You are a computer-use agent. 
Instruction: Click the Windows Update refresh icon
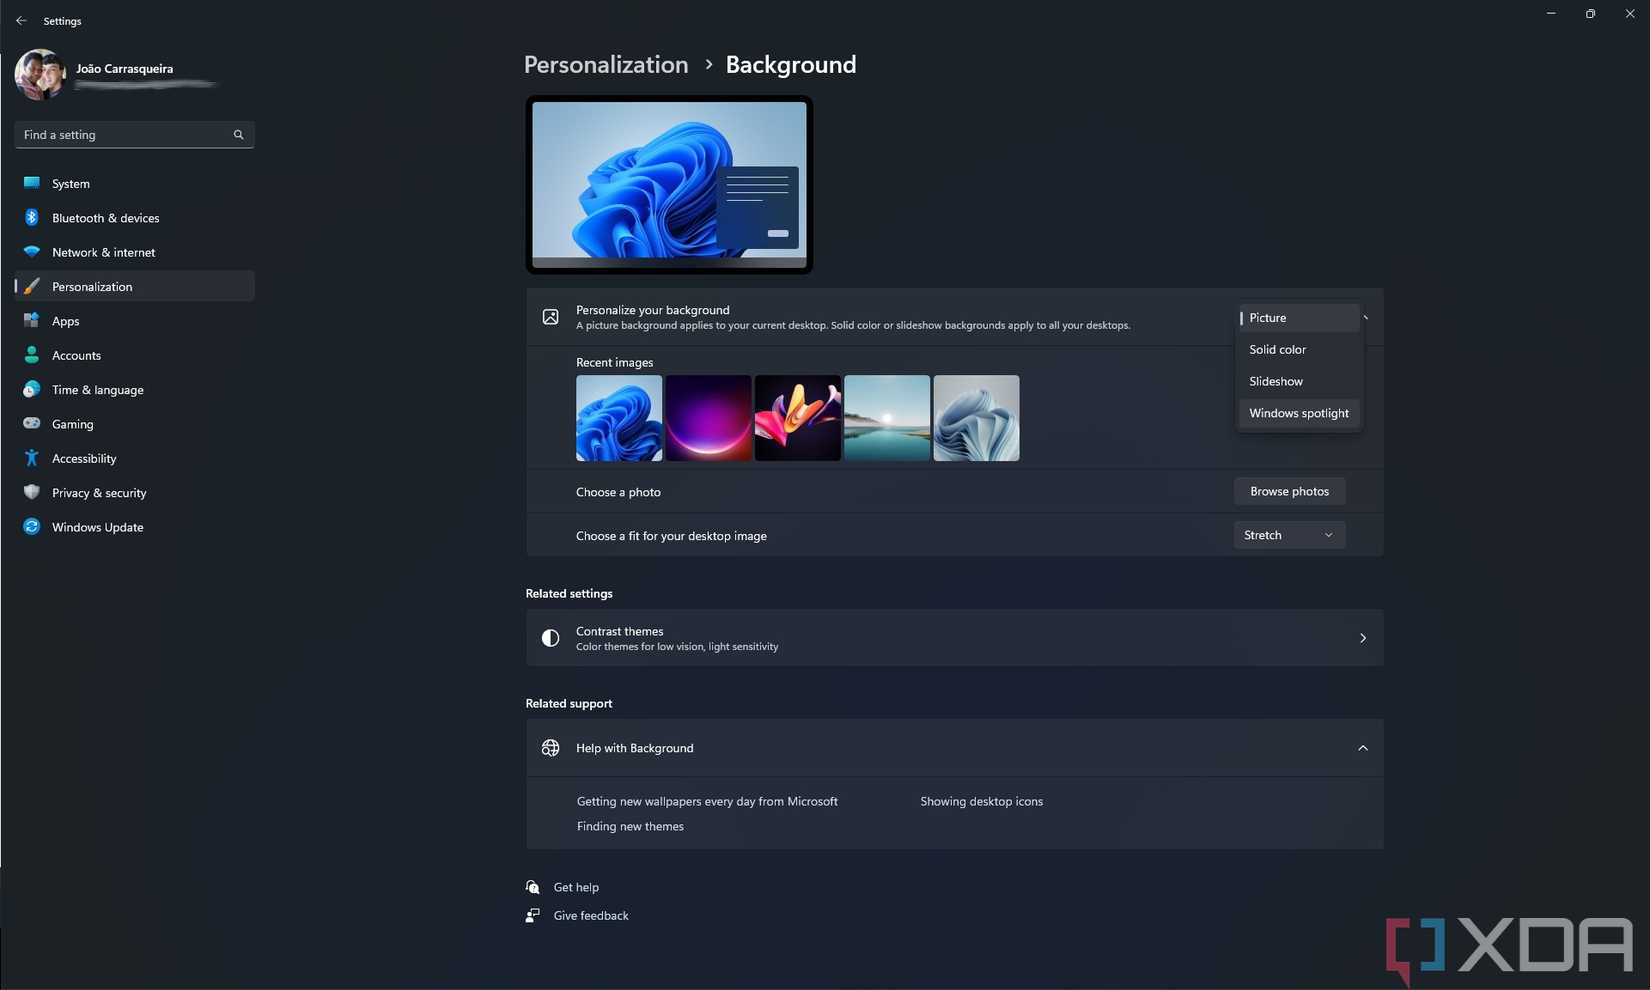pos(32,526)
